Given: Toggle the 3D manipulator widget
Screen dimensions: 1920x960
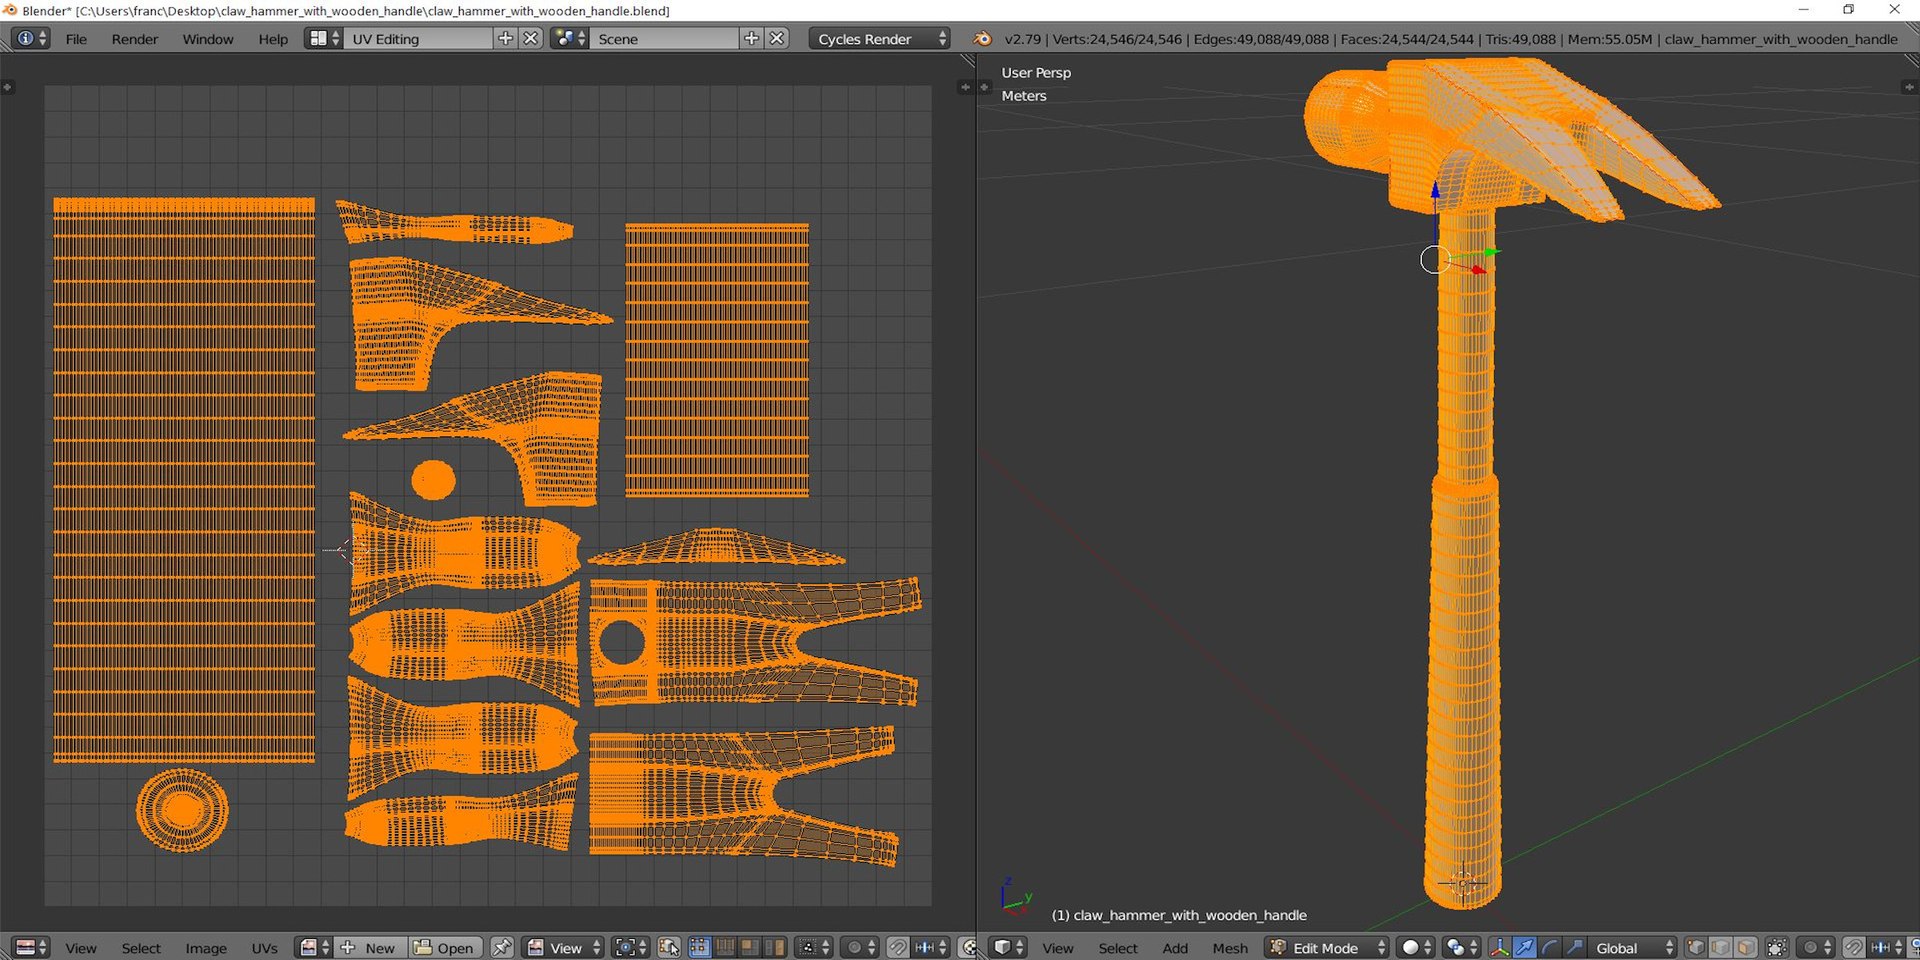Looking at the screenshot, I should 1499,947.
